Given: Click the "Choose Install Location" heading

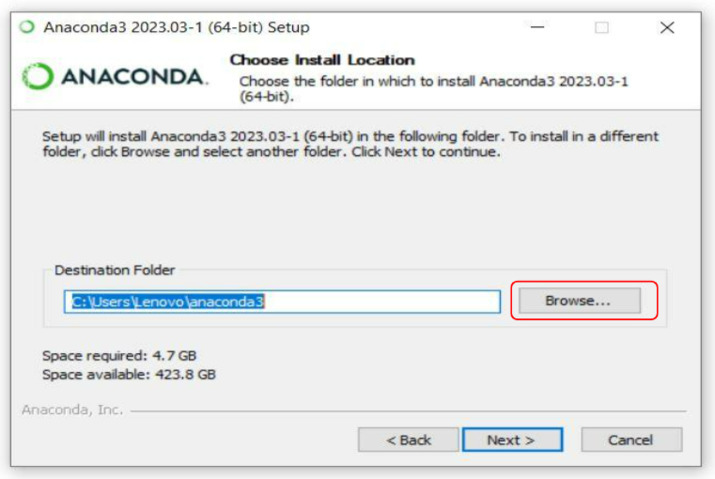Looking at the screenshot, I should (x=322, y=60).
